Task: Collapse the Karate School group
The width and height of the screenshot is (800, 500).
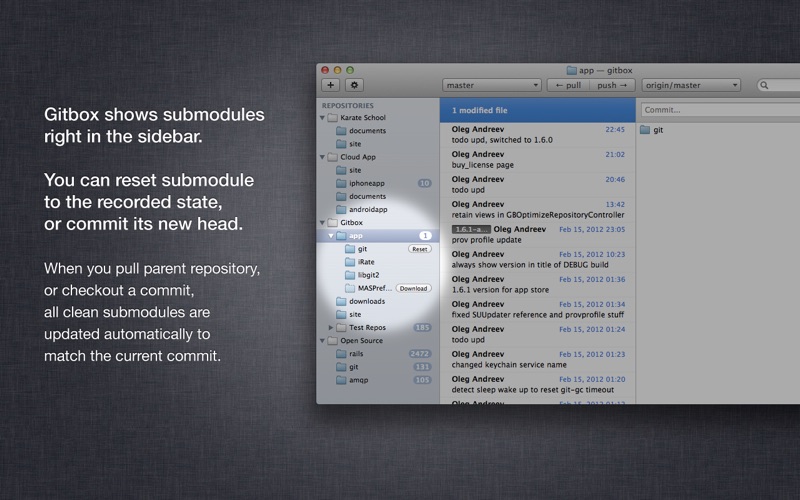Action: tap(322, 118)
